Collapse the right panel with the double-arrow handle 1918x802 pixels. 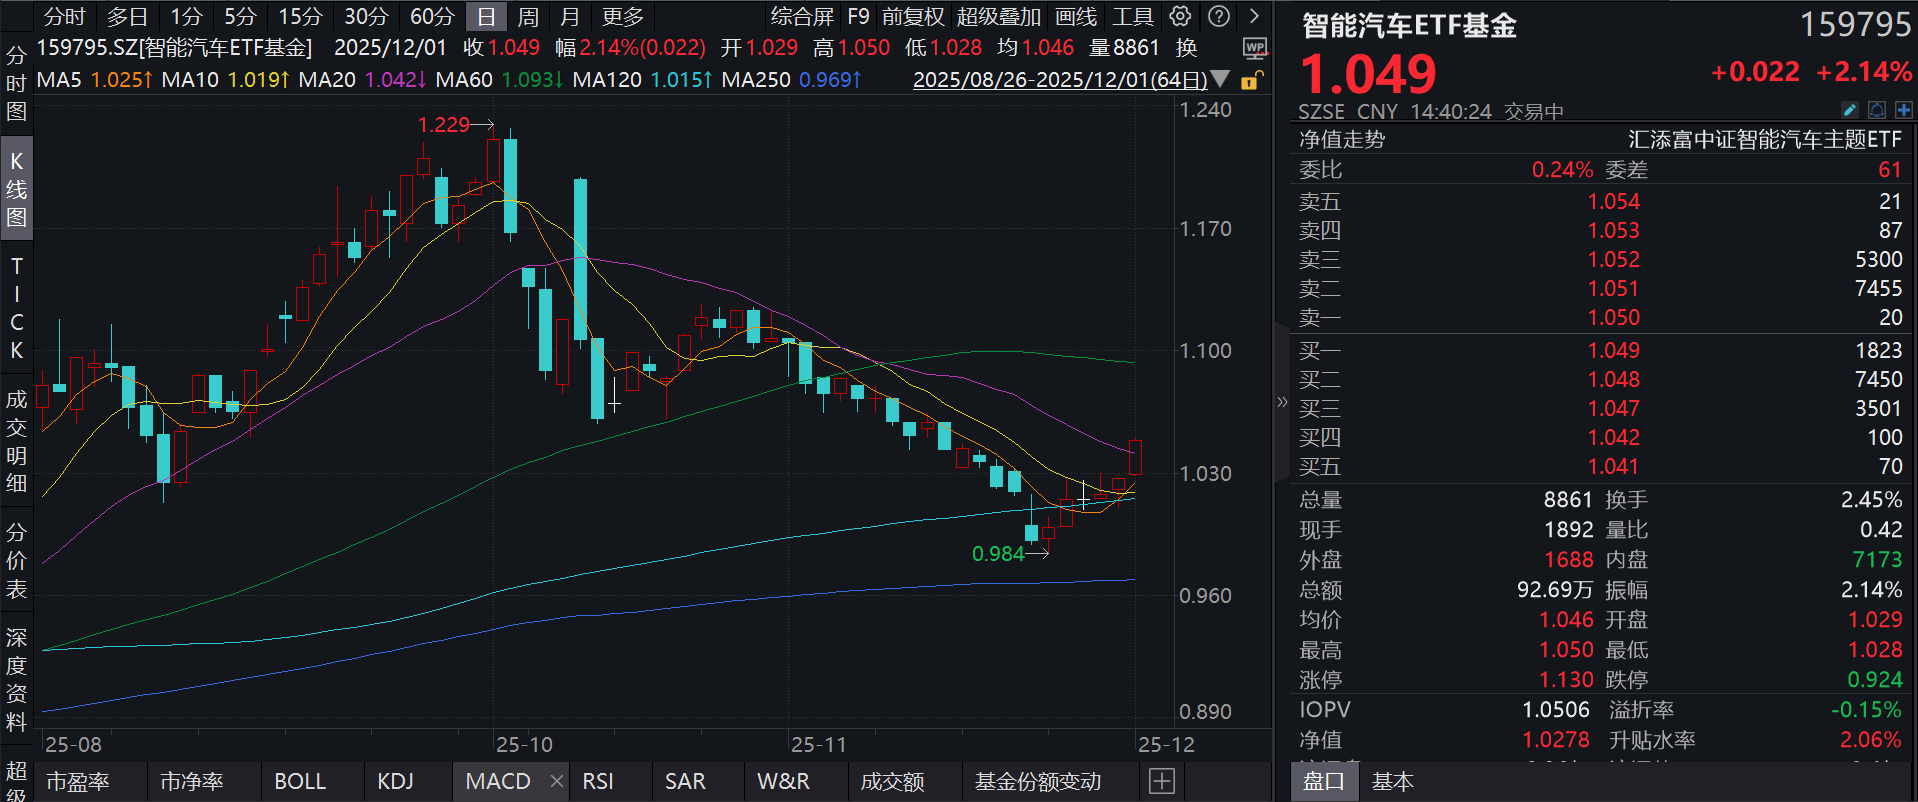tap(1282, 402)
